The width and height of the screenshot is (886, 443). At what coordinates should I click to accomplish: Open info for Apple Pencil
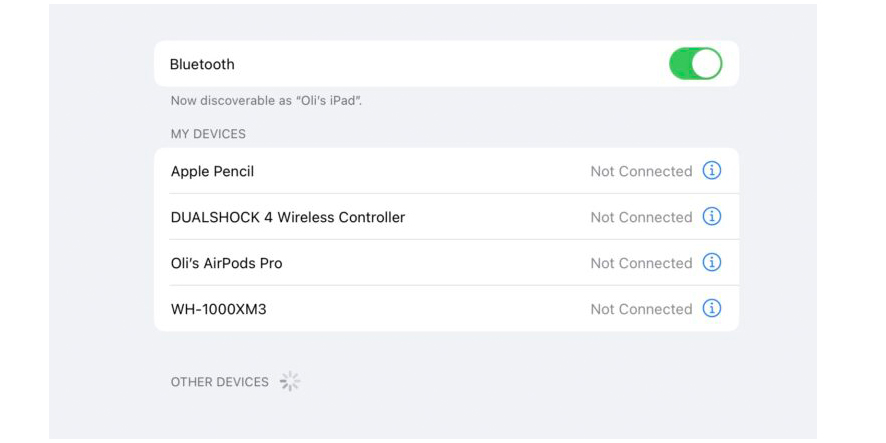pos(711,170)
